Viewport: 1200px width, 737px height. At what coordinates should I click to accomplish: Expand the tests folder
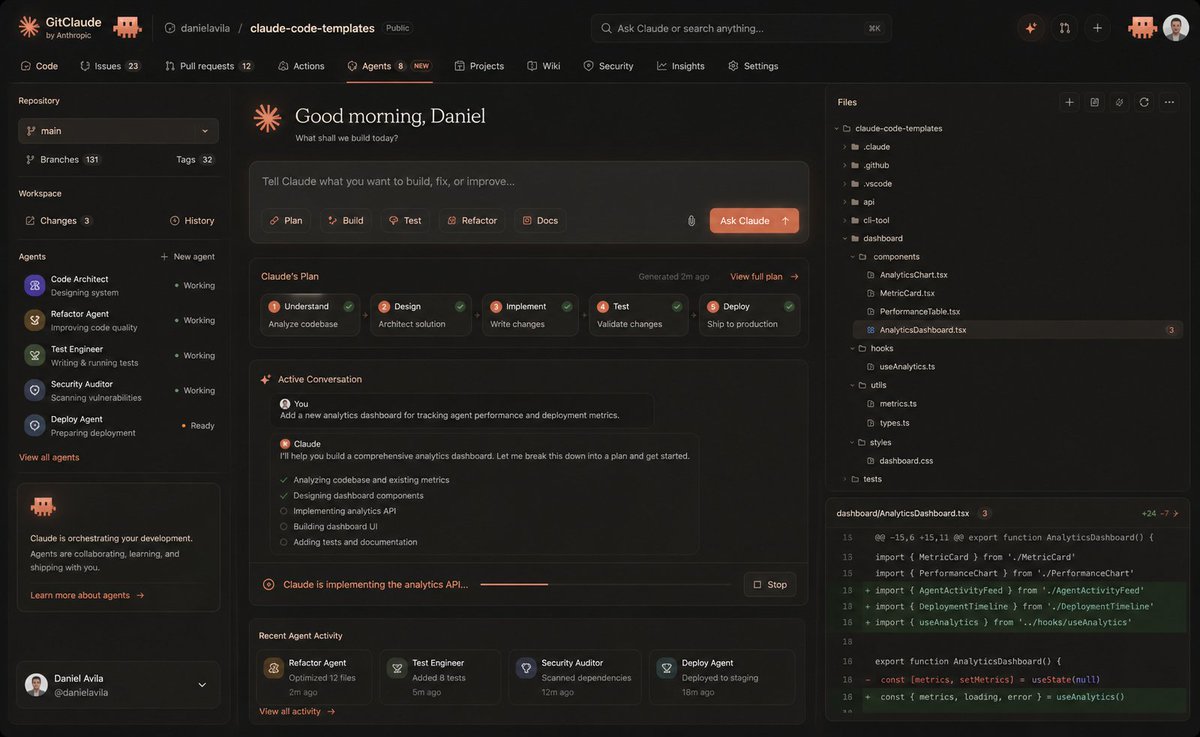coord(844,479)
